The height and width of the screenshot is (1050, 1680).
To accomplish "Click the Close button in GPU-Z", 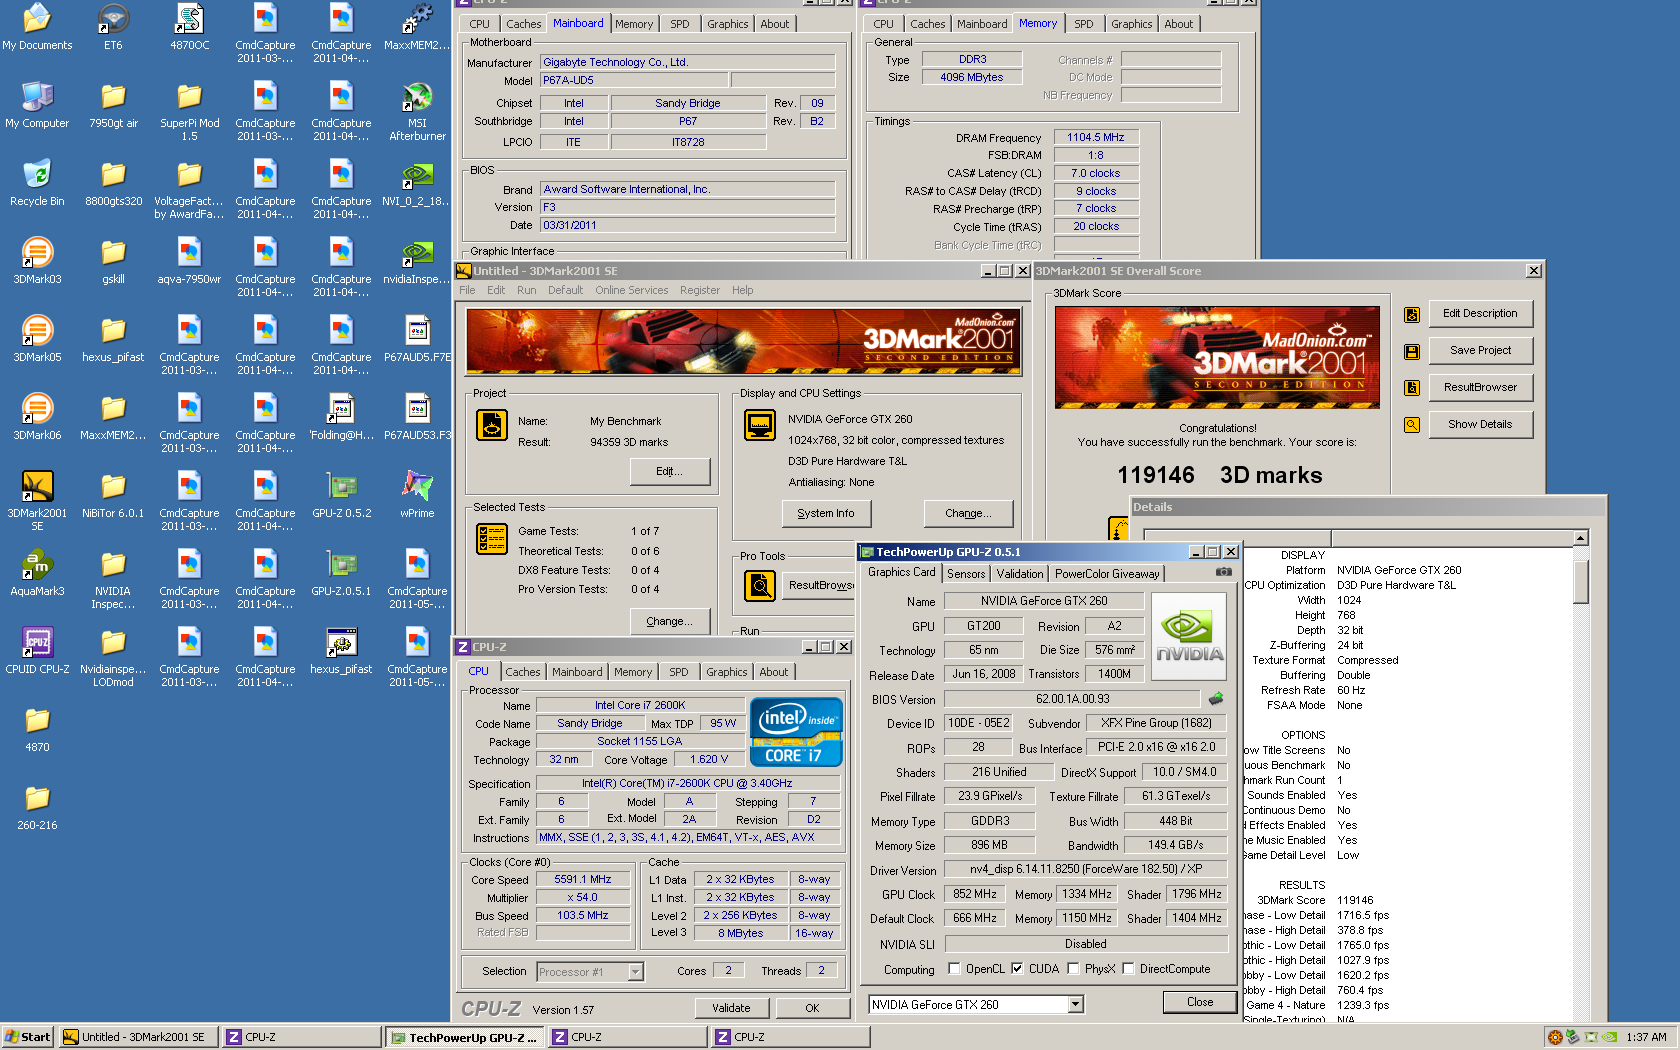I will pos(1200,1002).
